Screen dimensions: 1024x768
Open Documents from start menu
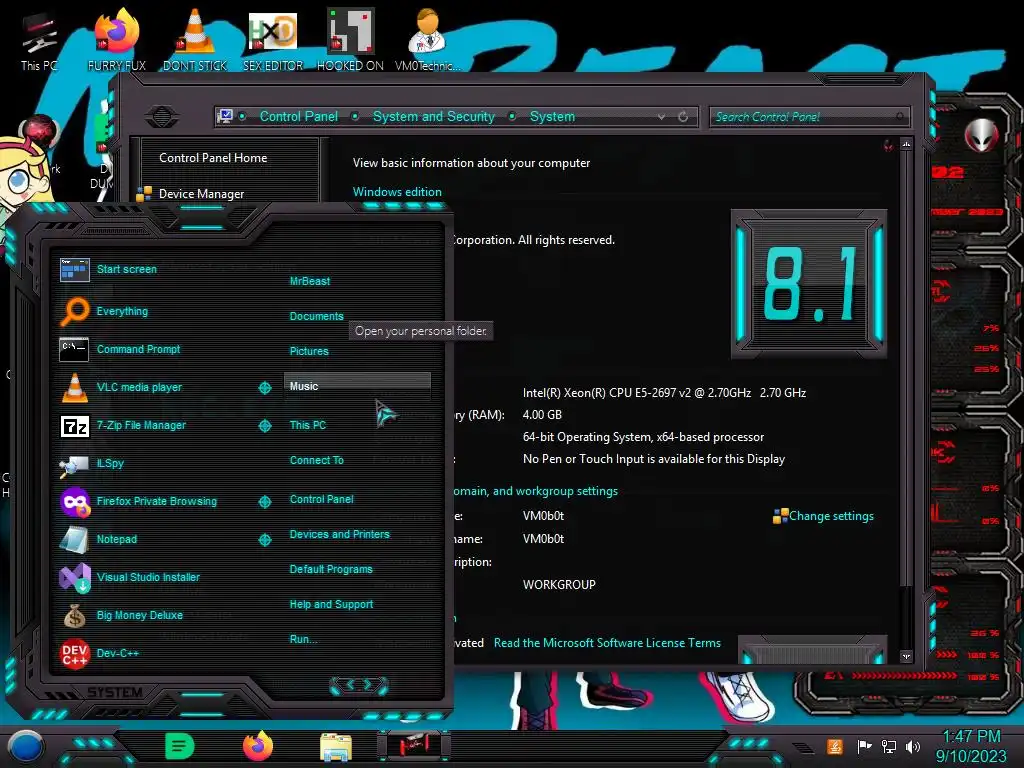pos(316,316)
